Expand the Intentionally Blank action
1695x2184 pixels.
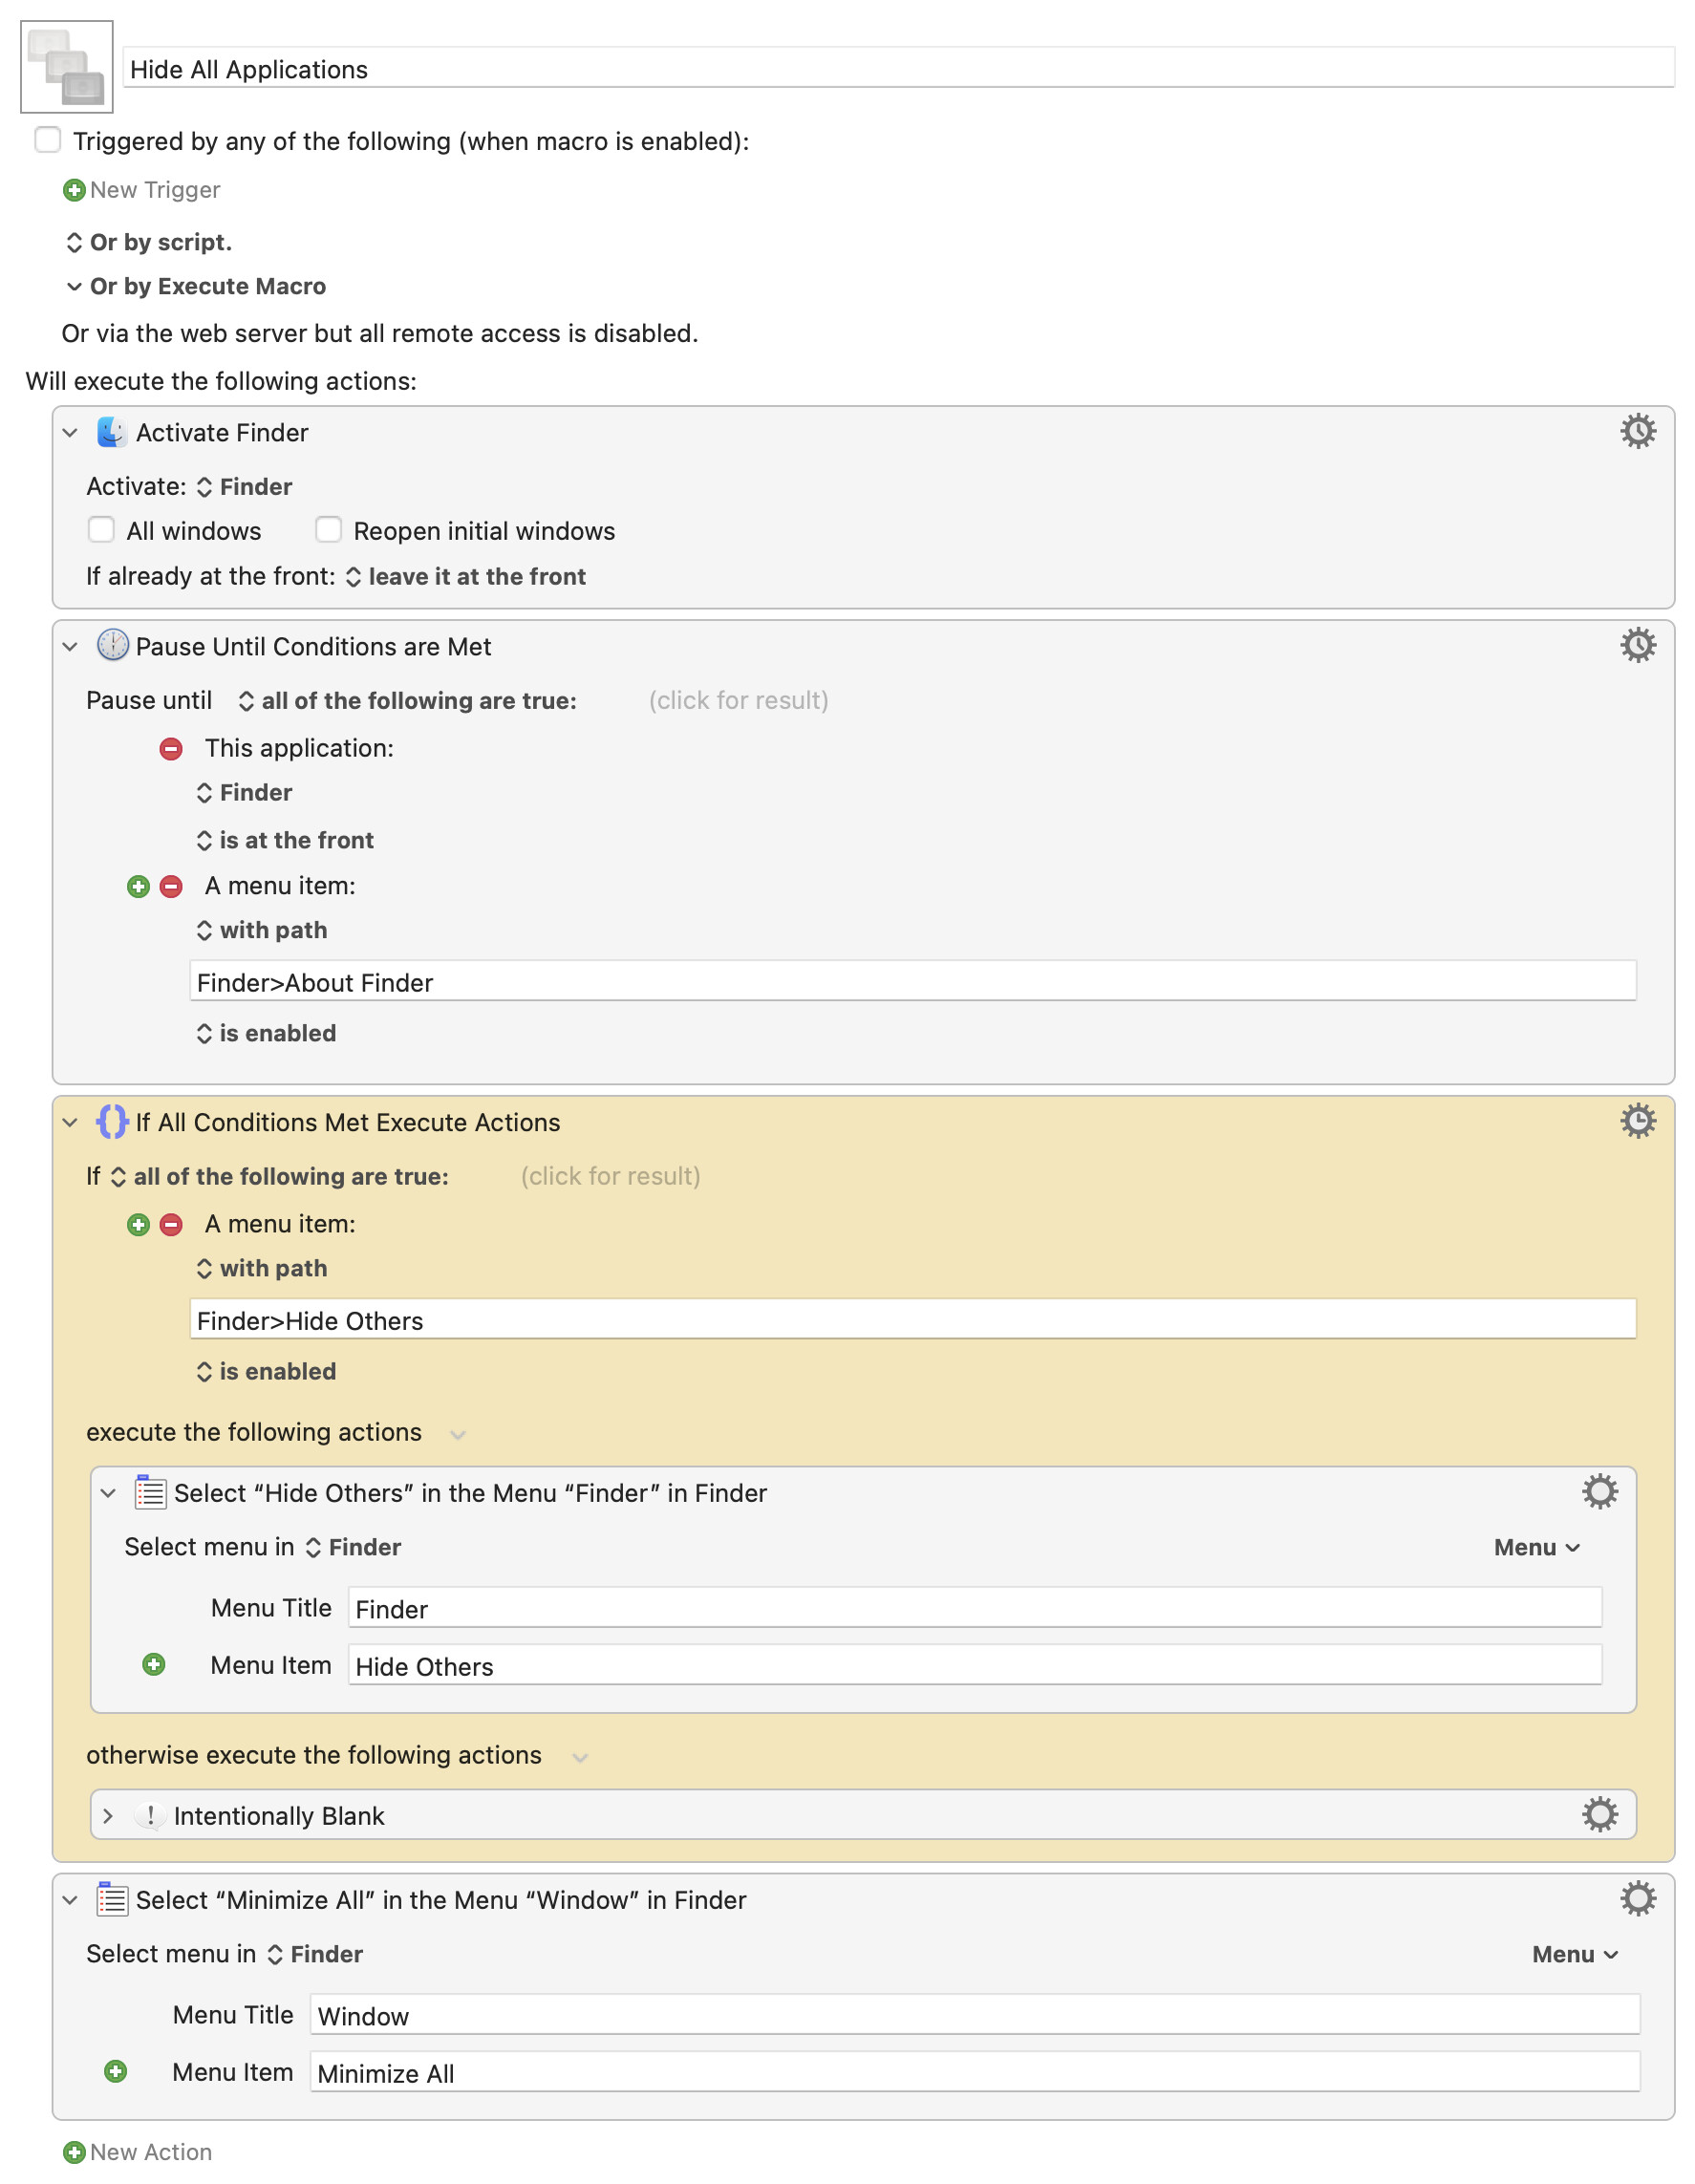[108, 1815]
